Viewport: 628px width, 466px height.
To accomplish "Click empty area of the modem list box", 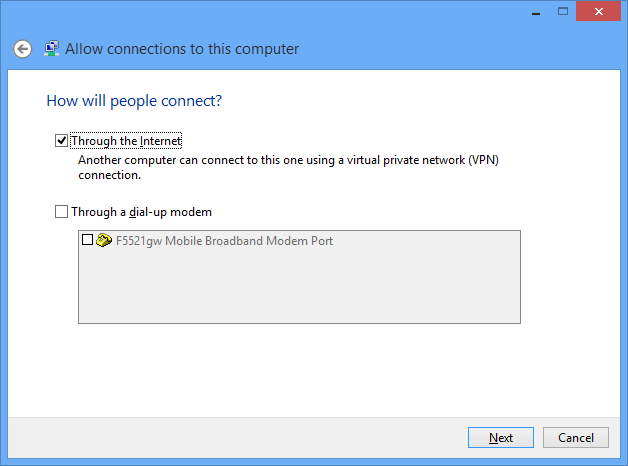I will click(299, 286).
